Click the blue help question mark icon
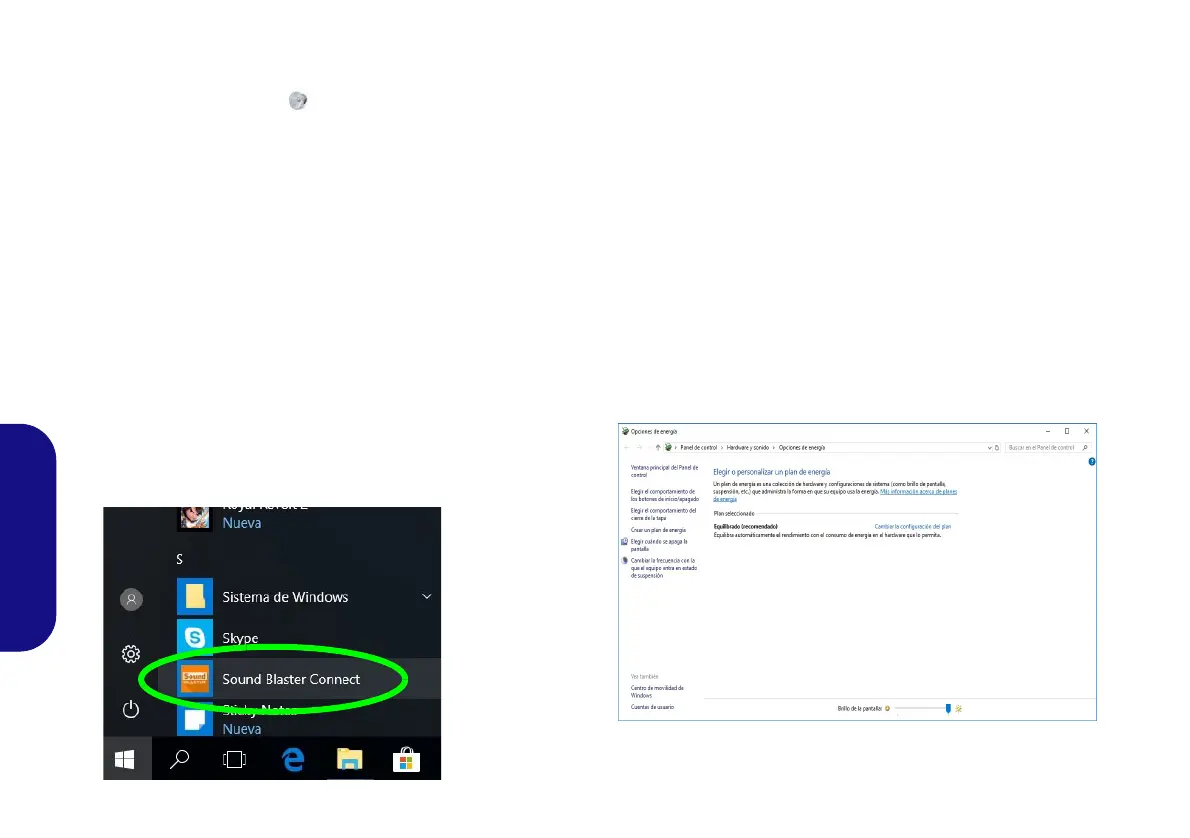The height and width of the screenshot is (838, 1190). [x=1091, y=462]
